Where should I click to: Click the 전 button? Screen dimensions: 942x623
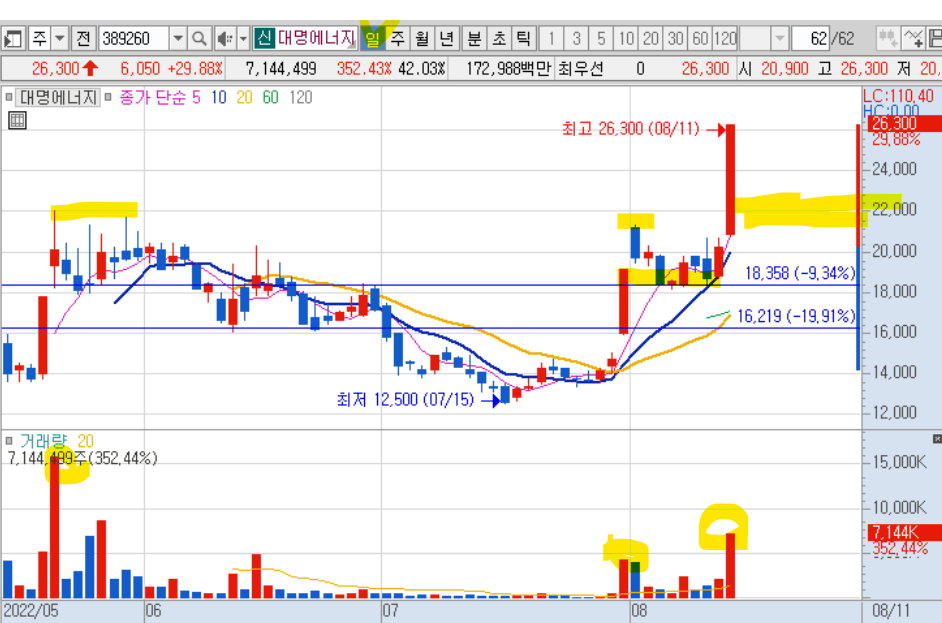(x=84, y=39)
